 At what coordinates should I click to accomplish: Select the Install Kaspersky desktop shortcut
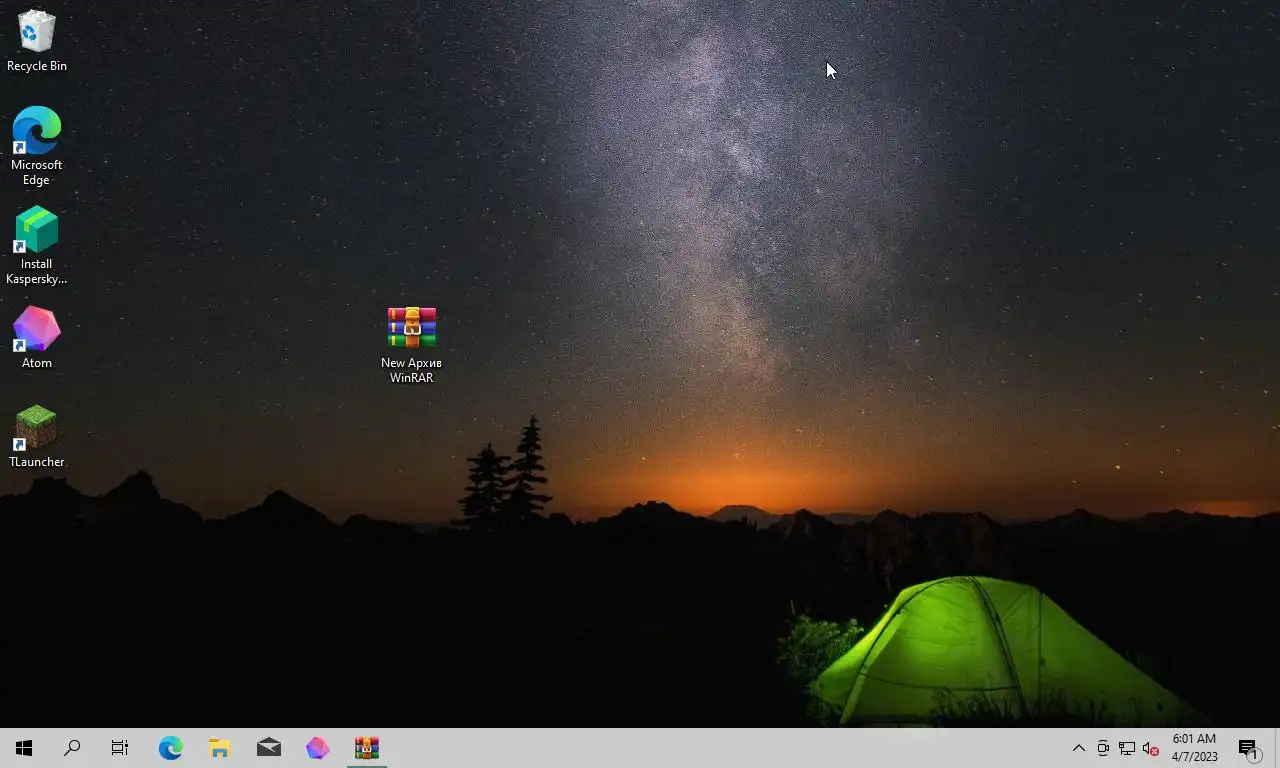(x=36, y=246)
